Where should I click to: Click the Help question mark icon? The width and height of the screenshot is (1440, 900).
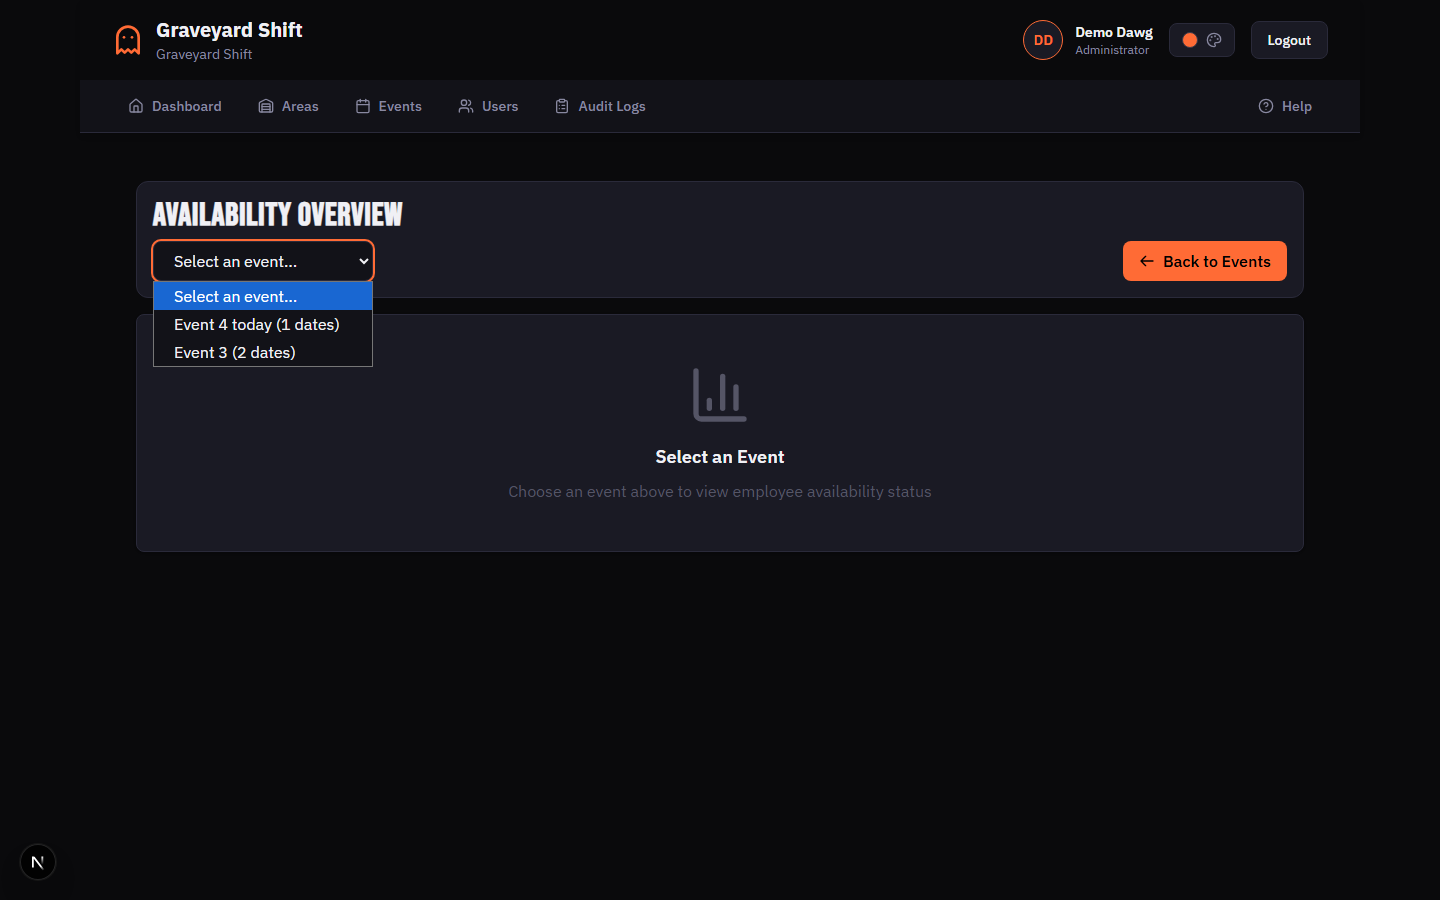[x=1266, y=106]
